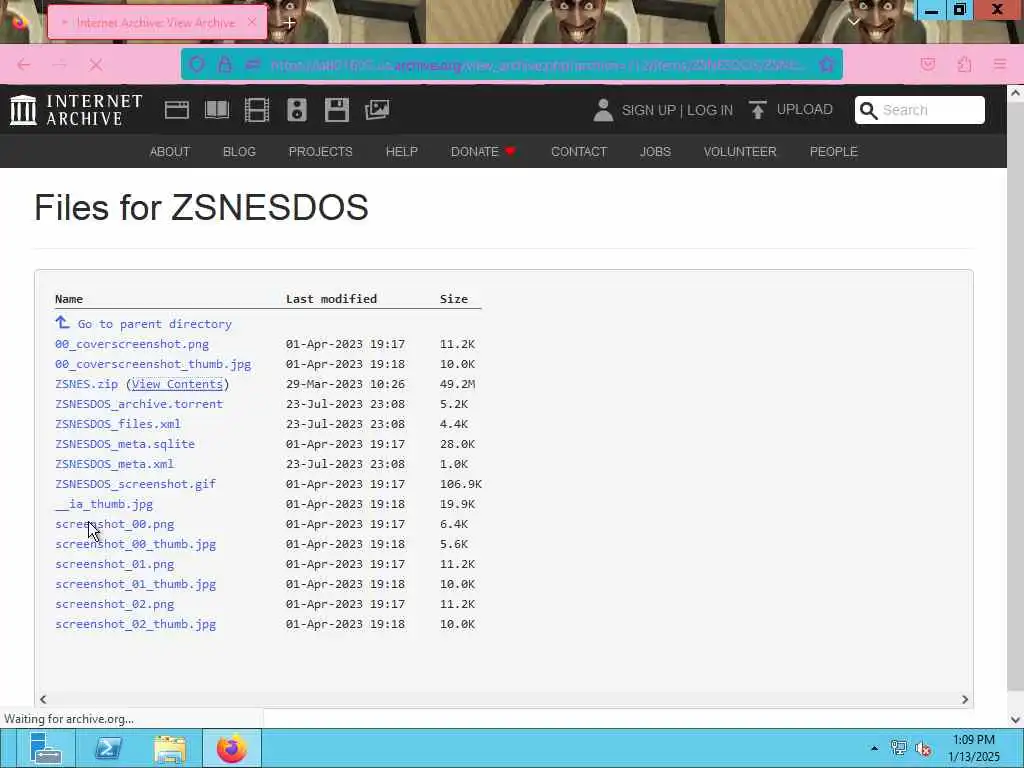Open ZSNESDOS_meta.xml

point(114,464)
